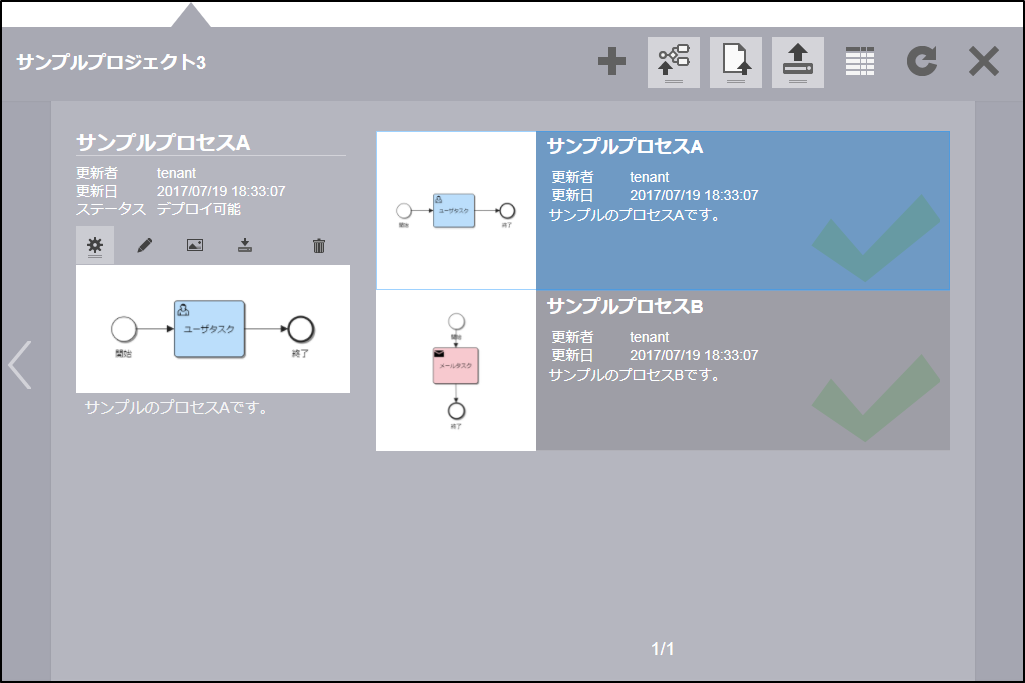1025x683 pixels.
Task: Select the サンプルプロセスB thumbnail in the list
Action: pyautogui.click(x=456, y=371)
